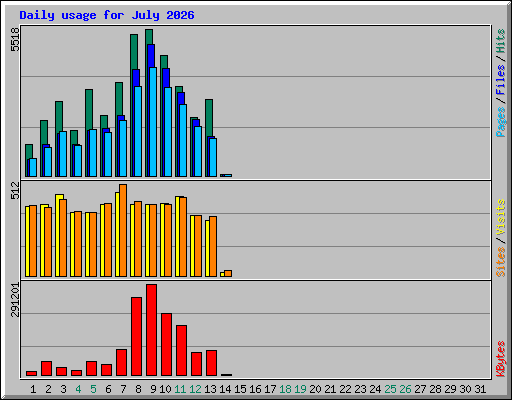Select day 31 on the x-axis
Screen dimensions: 512x400
(x=480, y=389)
